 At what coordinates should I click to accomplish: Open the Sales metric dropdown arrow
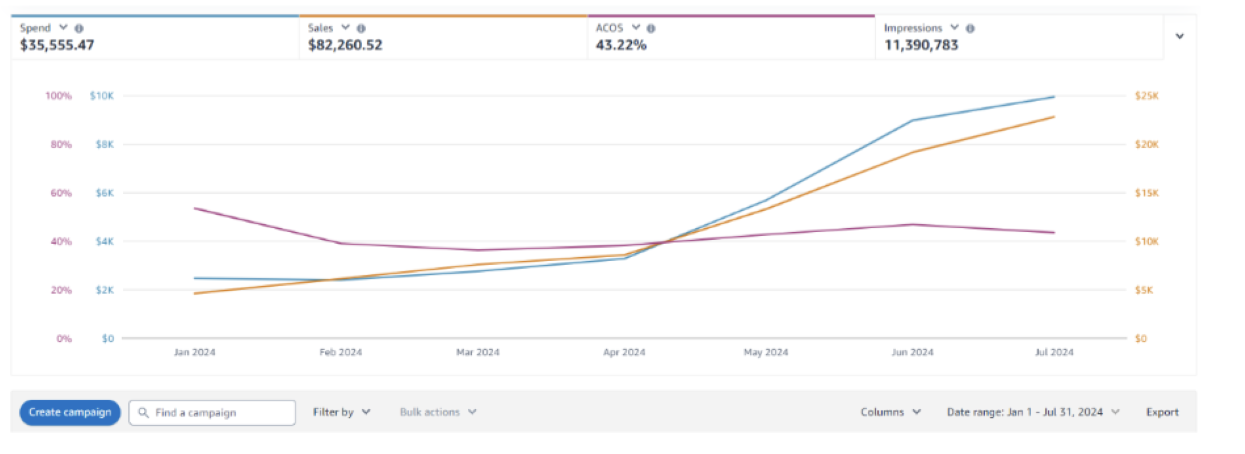(x=346, y=29)
